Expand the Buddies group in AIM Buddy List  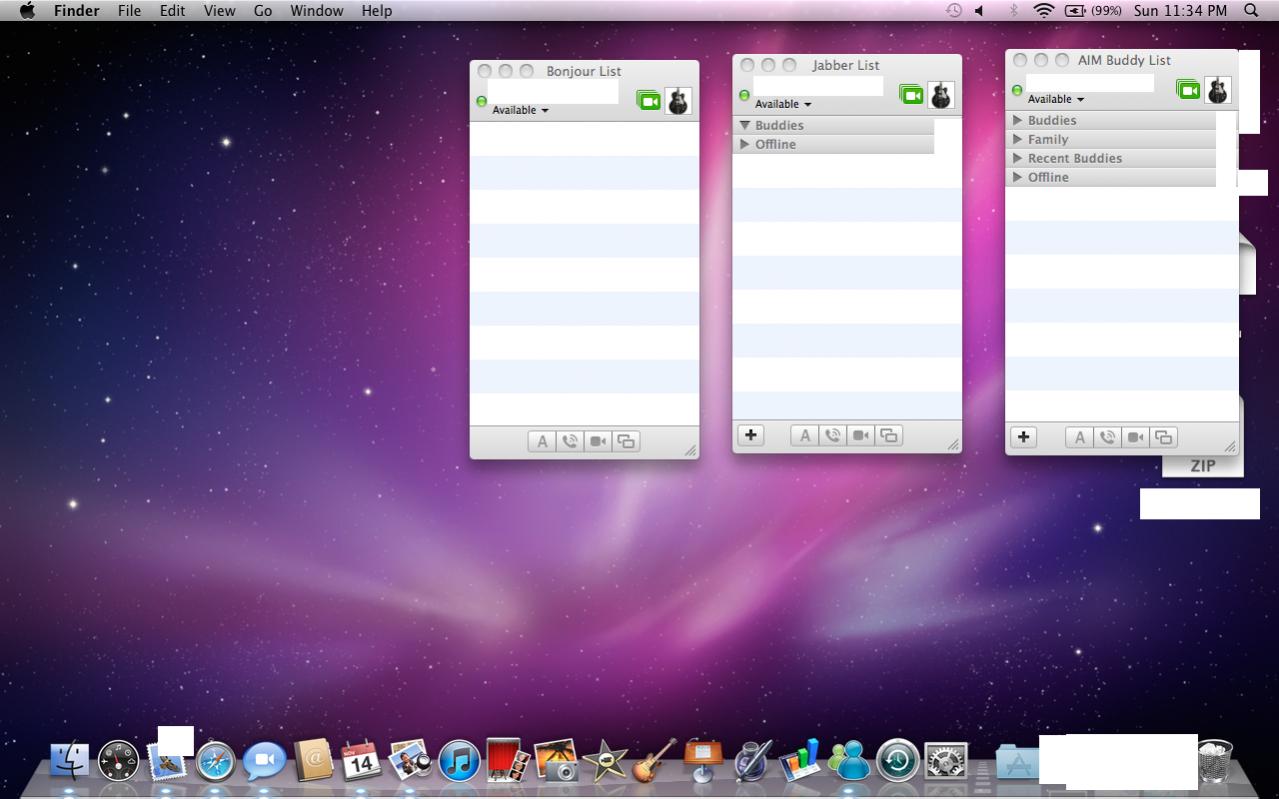(1018, 120)
